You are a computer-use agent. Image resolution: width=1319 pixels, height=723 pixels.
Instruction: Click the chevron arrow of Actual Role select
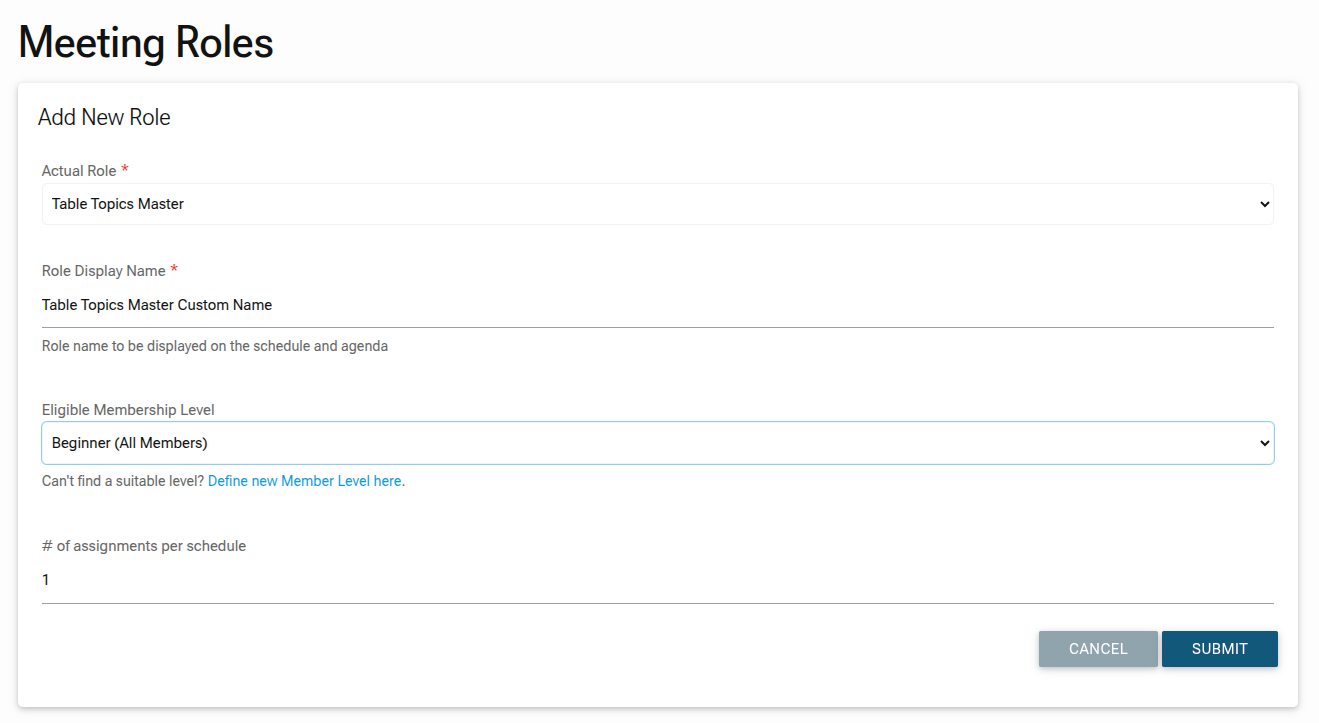(x=1264, y=204)
